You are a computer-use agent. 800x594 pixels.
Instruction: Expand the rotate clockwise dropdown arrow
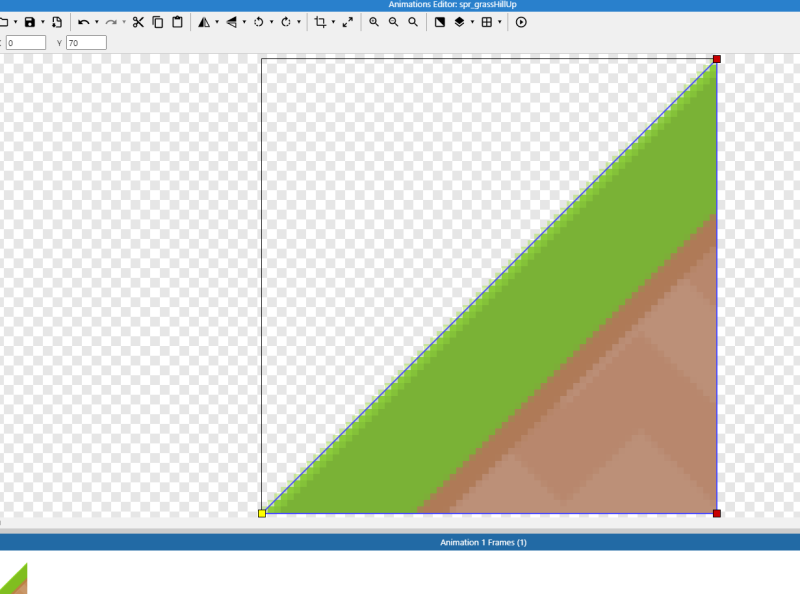[x=299, y=22]
